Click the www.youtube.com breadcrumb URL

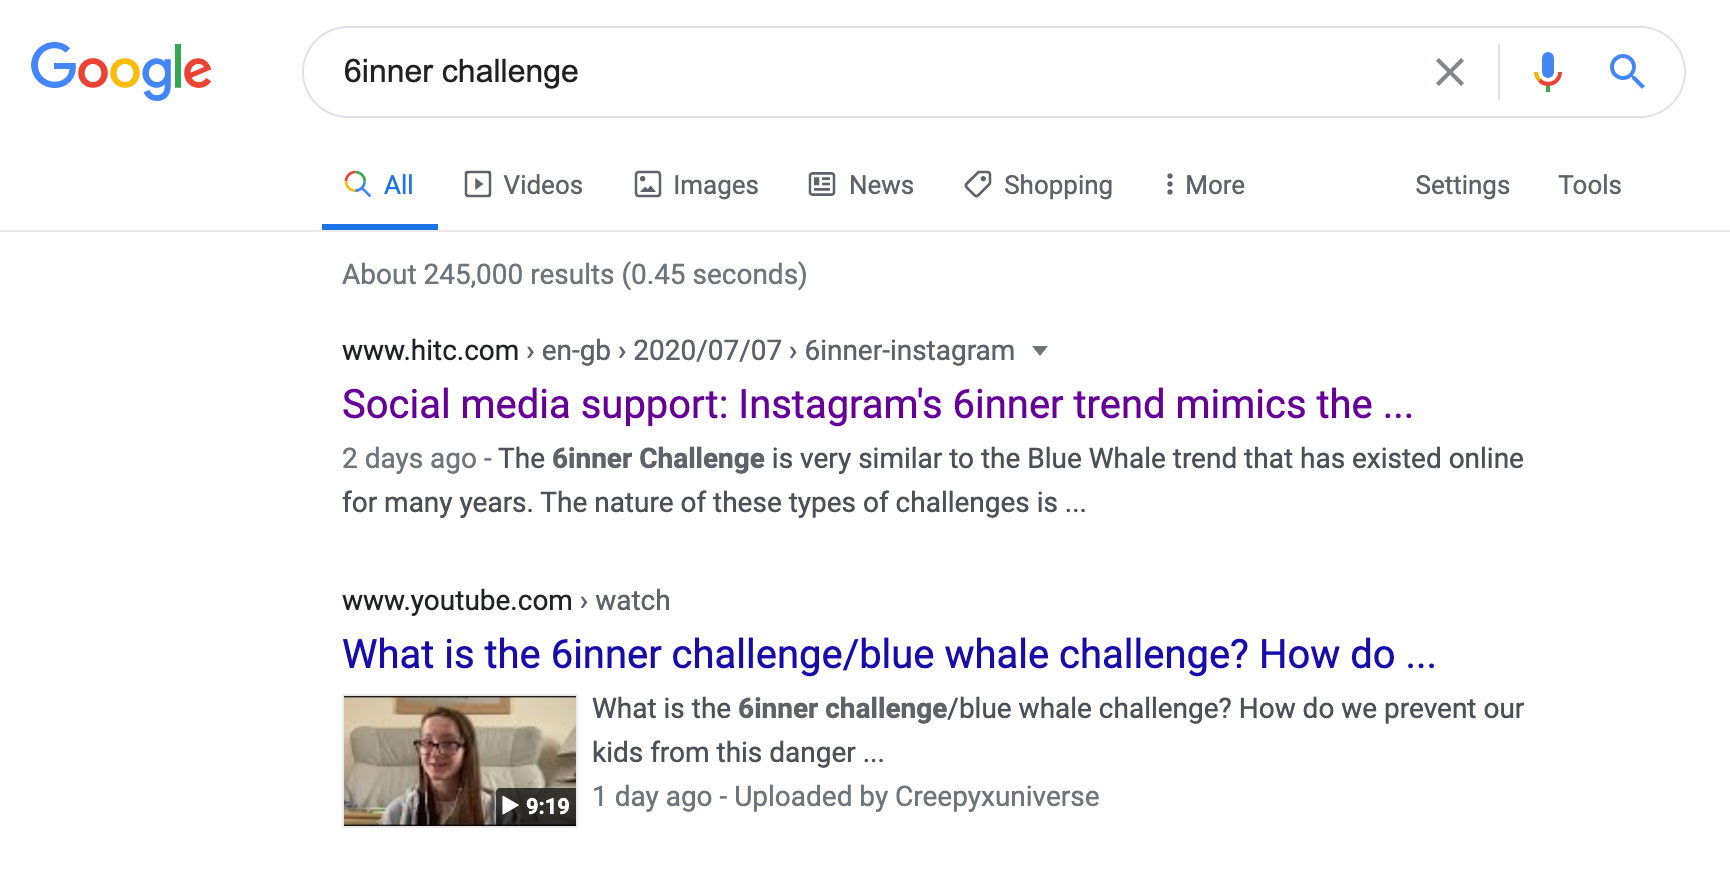coord(457,601)
